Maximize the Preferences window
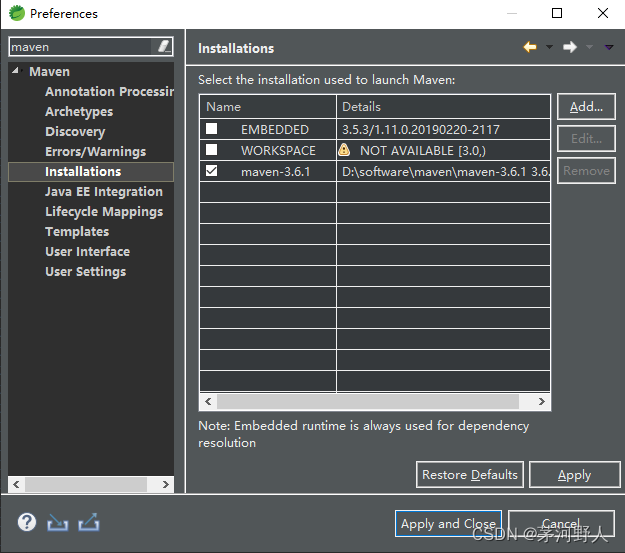 [x=557, y=13]
